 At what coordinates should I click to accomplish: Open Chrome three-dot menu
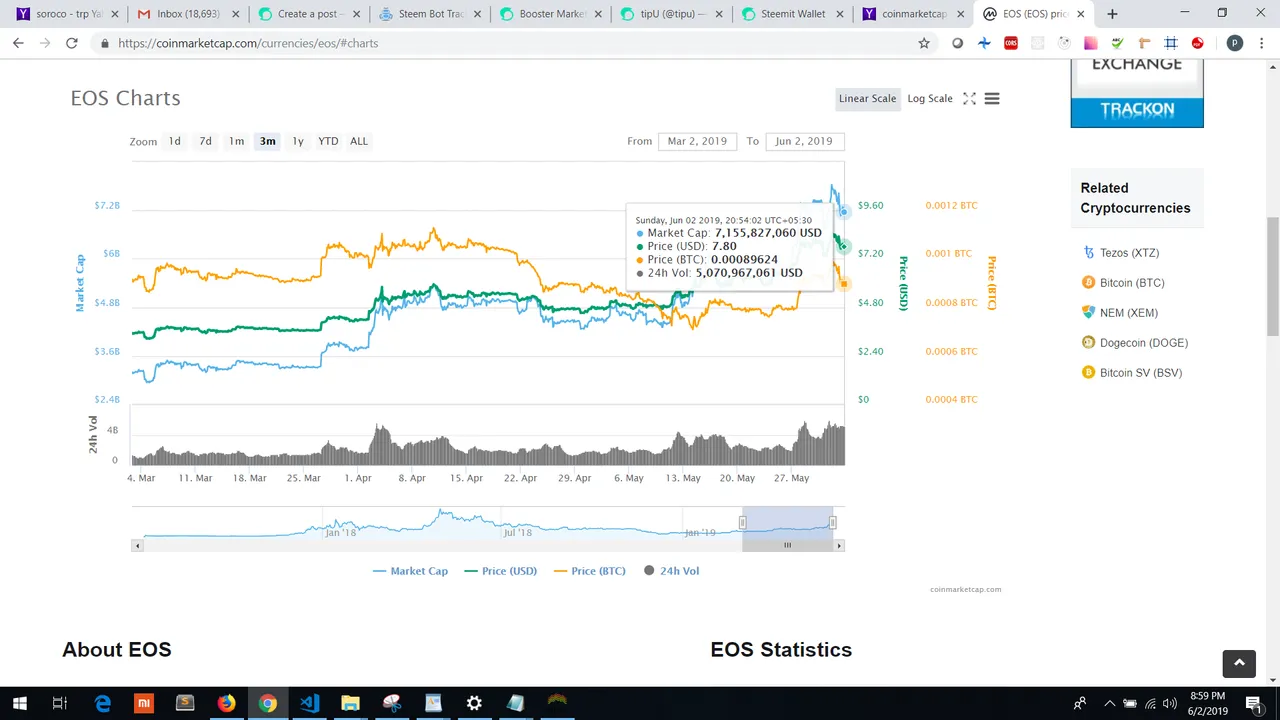(1261, 43)
